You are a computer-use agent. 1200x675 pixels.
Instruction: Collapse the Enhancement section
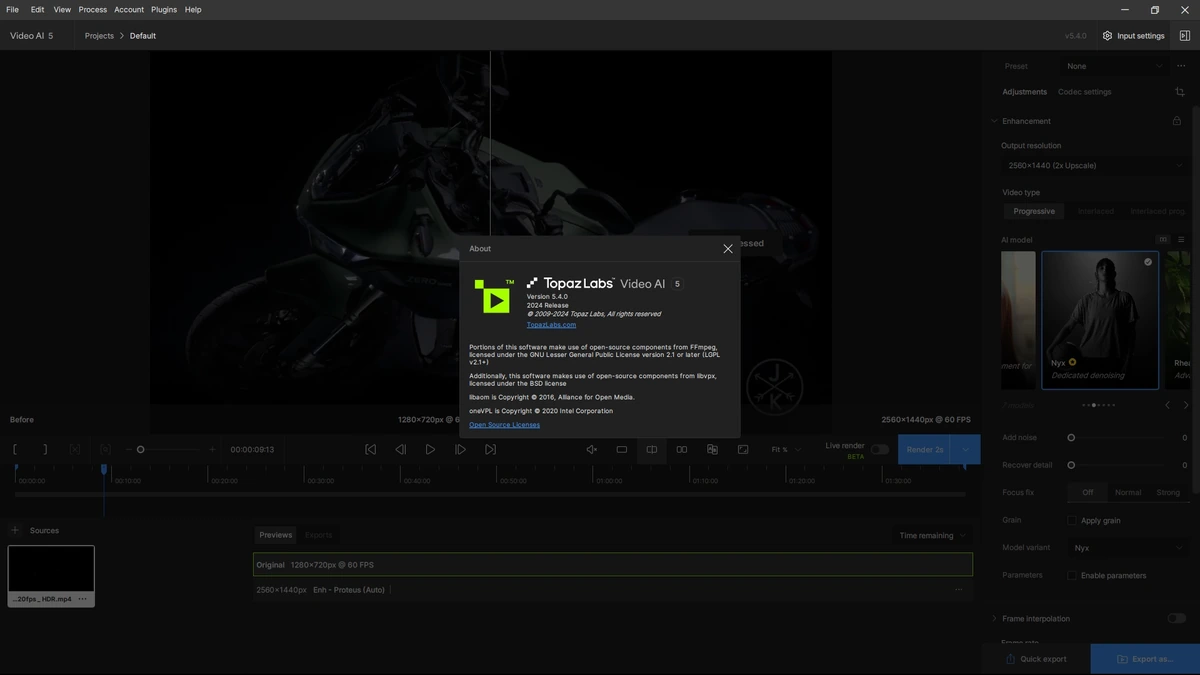[994, 121]
